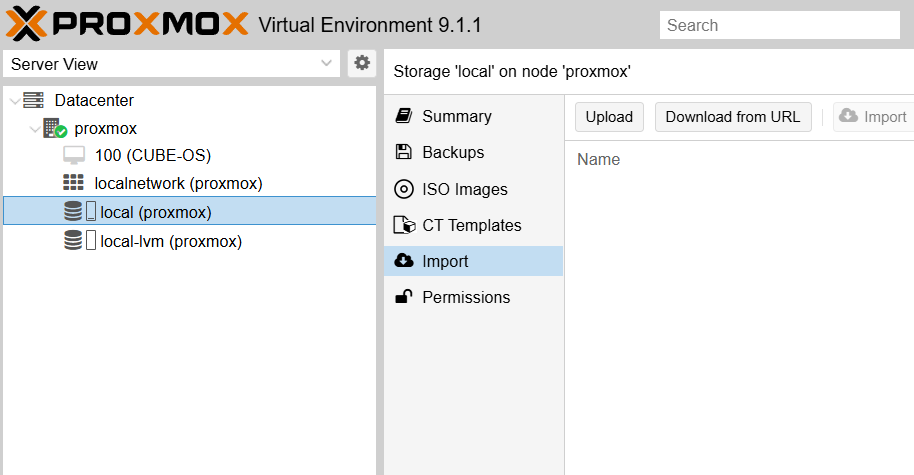This screenshot has width=914, height=475.
Task: Sort by the Name column header
Action: [x=599, y=160]
